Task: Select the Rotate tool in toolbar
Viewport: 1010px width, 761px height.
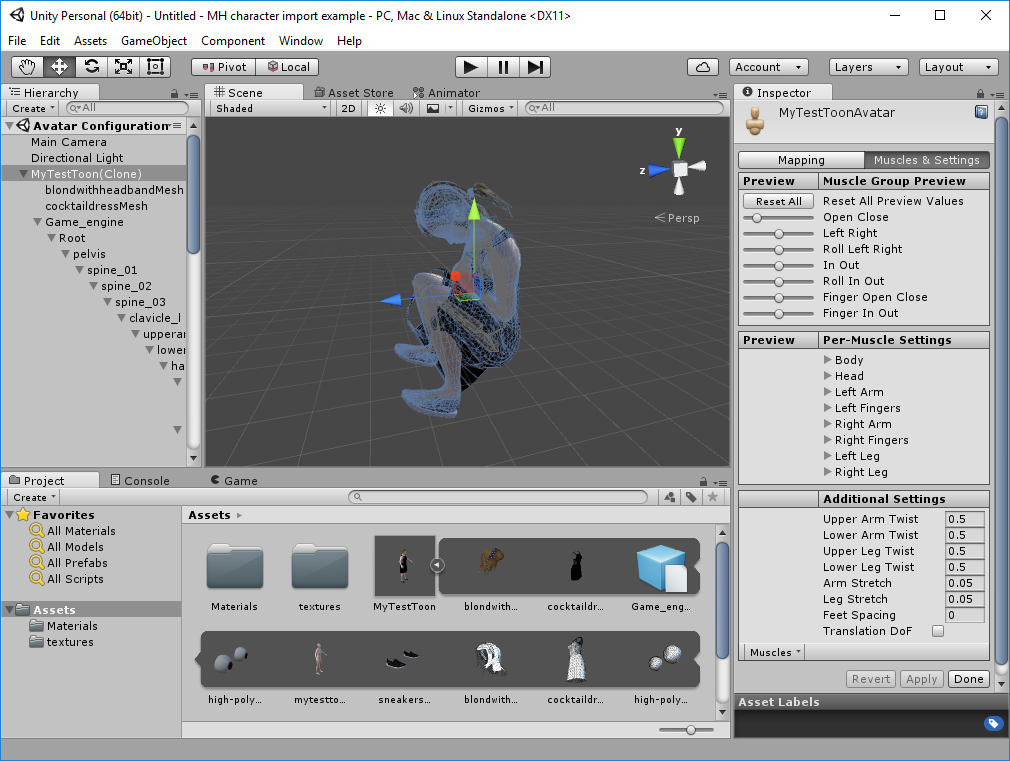Action: 91,67
